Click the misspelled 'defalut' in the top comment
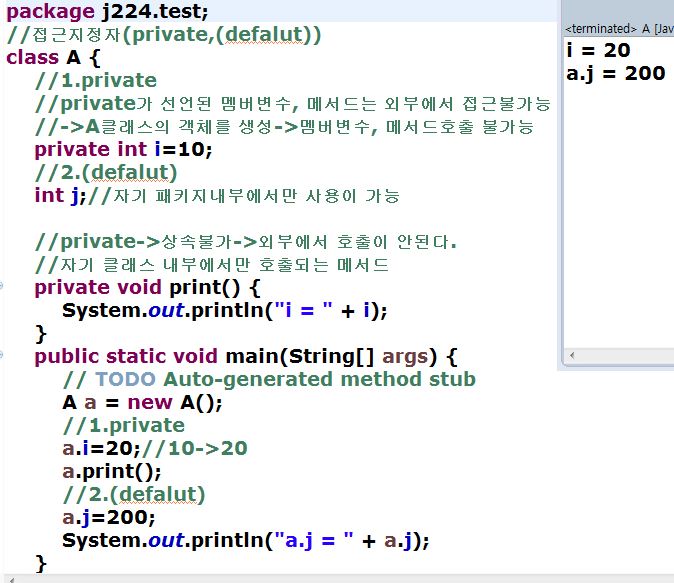The image size is (674, 583). point(266,34)
